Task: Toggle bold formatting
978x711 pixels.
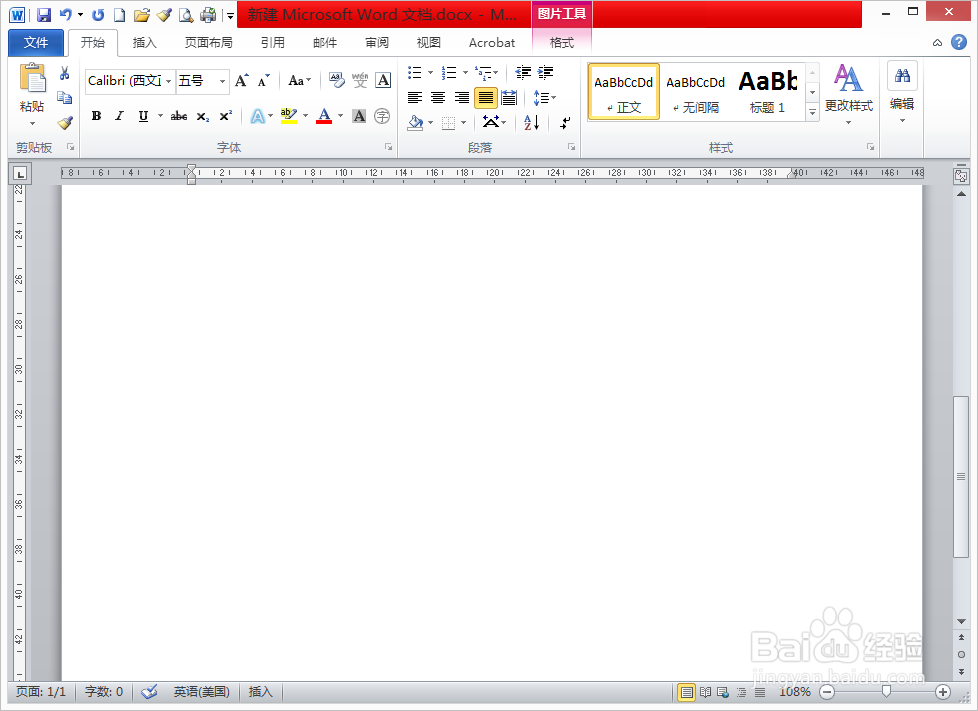Action: tap(96, 116)
